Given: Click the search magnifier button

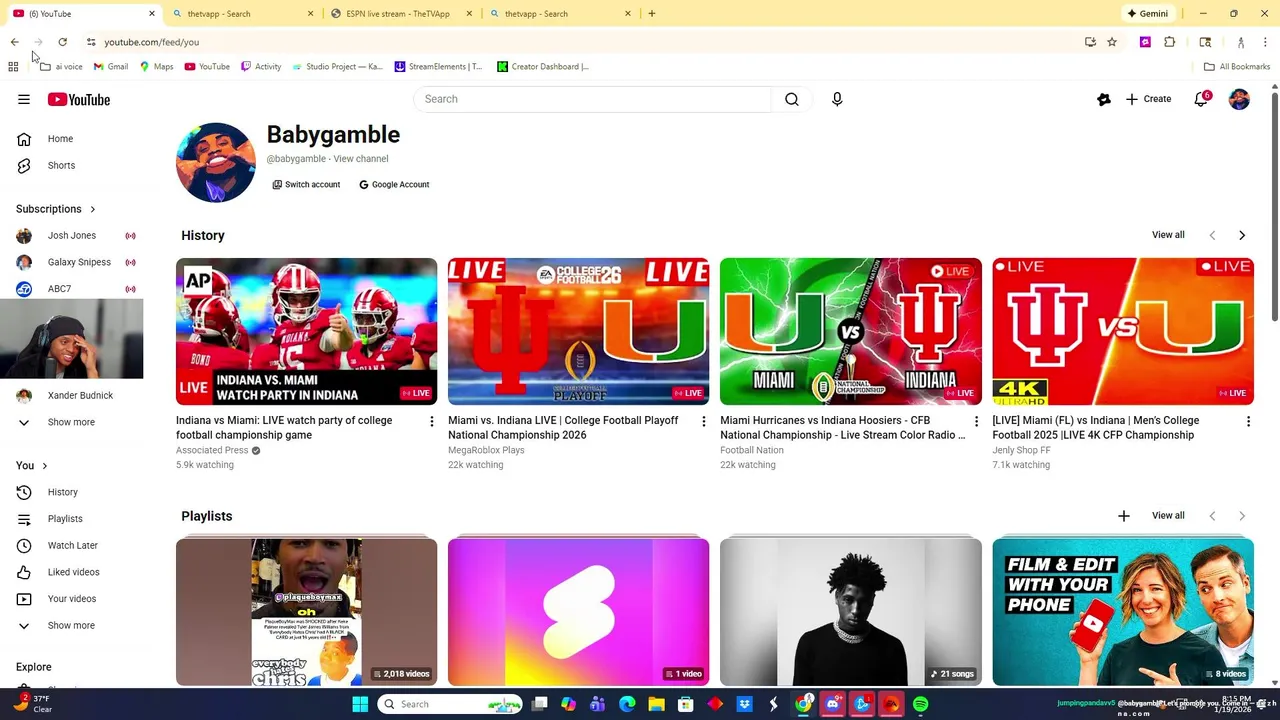Looking at the screenshot, I should [x=791, y=99].
